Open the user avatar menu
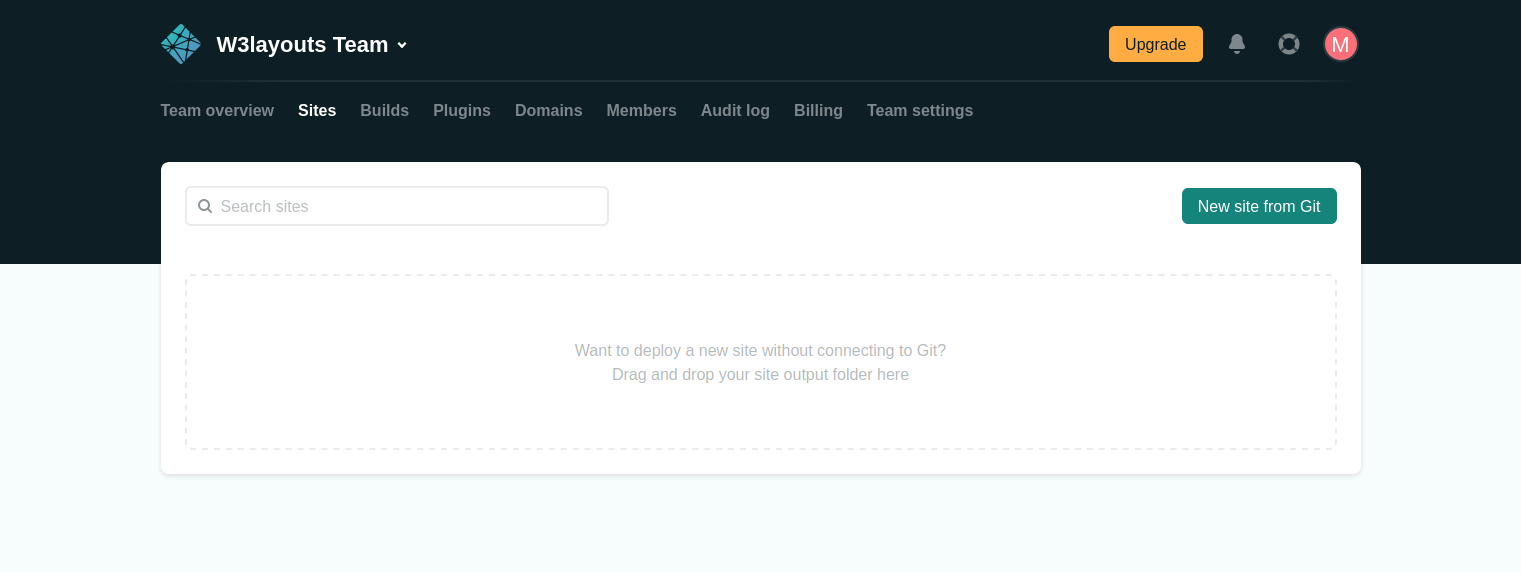Screen dimensions: 1521x572 pyautogui.click(x=1341, y=44)
